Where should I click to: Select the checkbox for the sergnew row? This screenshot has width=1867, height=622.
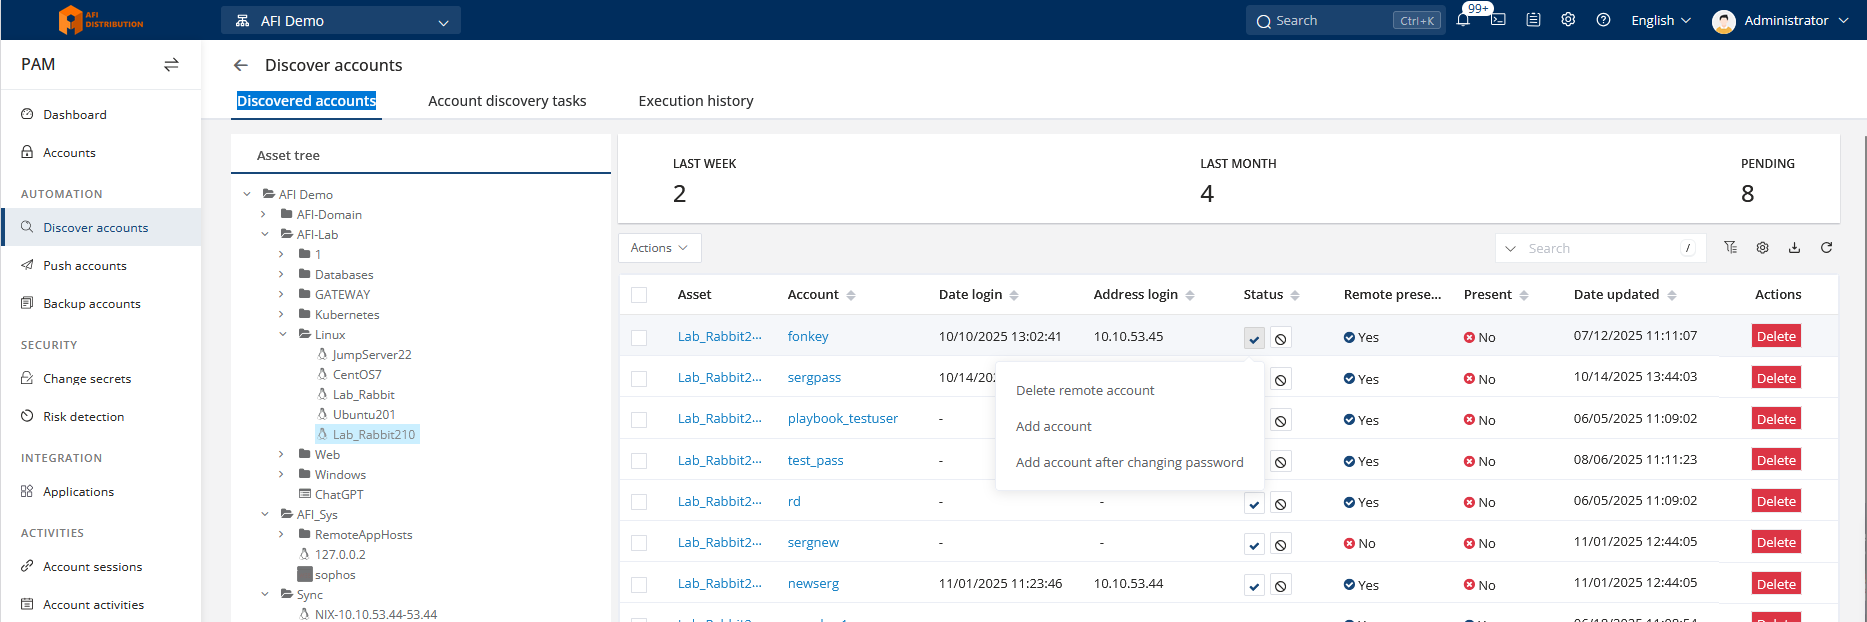pyautogui.click(x=639, y=543)
